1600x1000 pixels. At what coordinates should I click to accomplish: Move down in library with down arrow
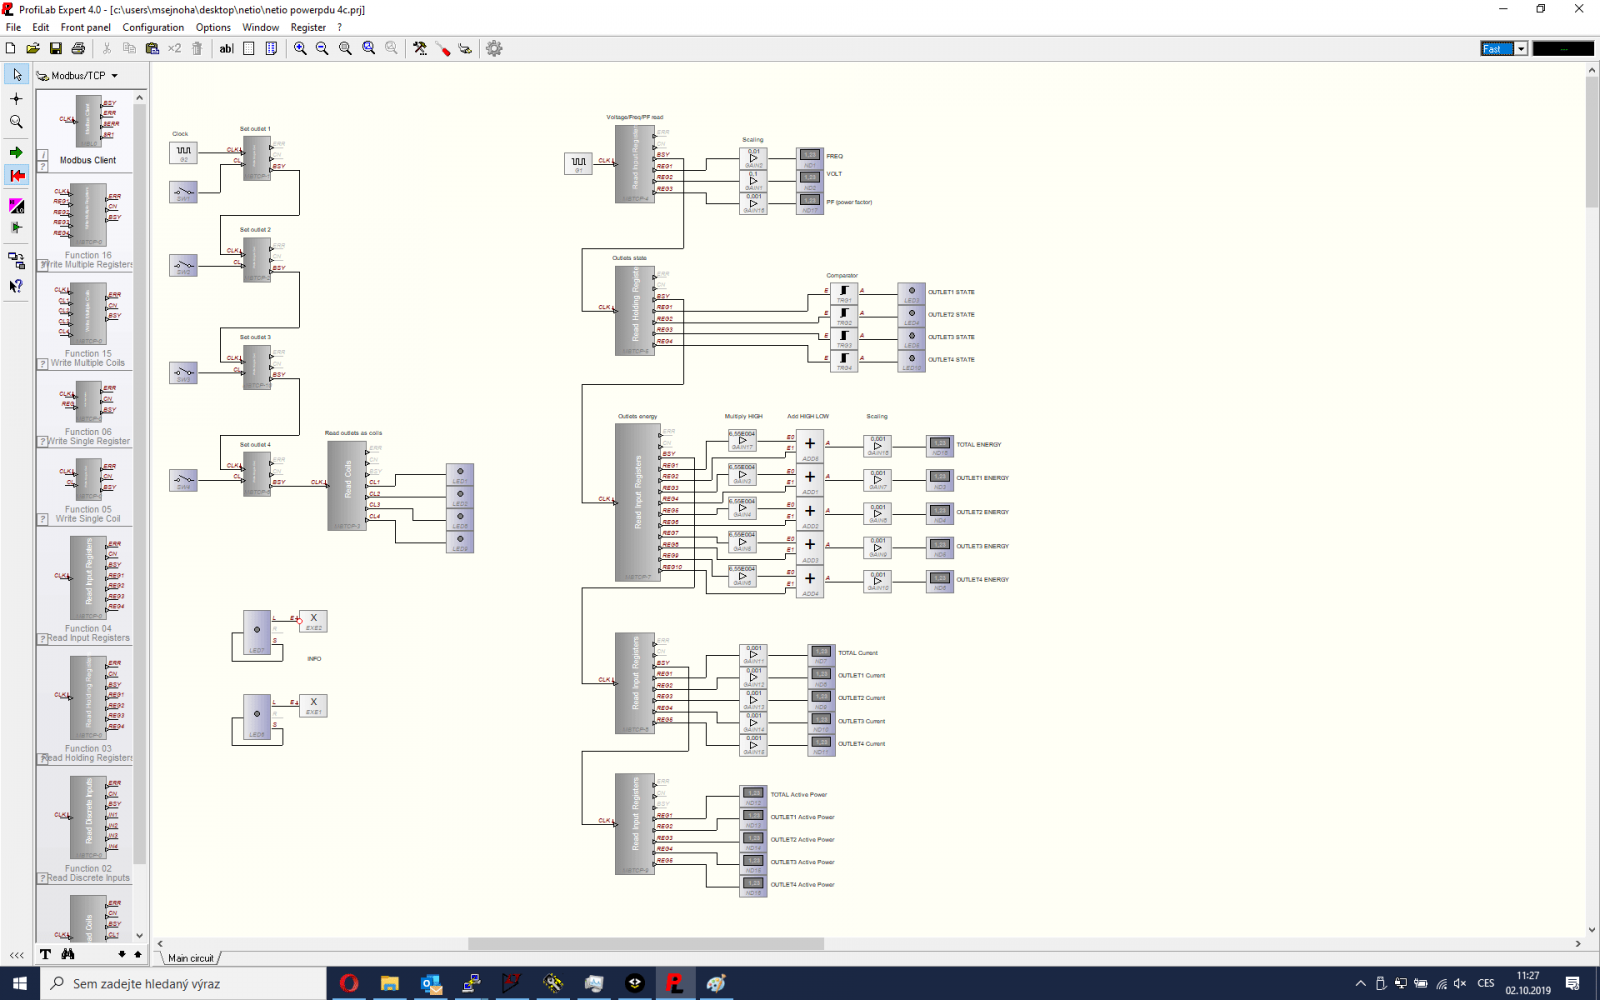[x=122, y=954]
